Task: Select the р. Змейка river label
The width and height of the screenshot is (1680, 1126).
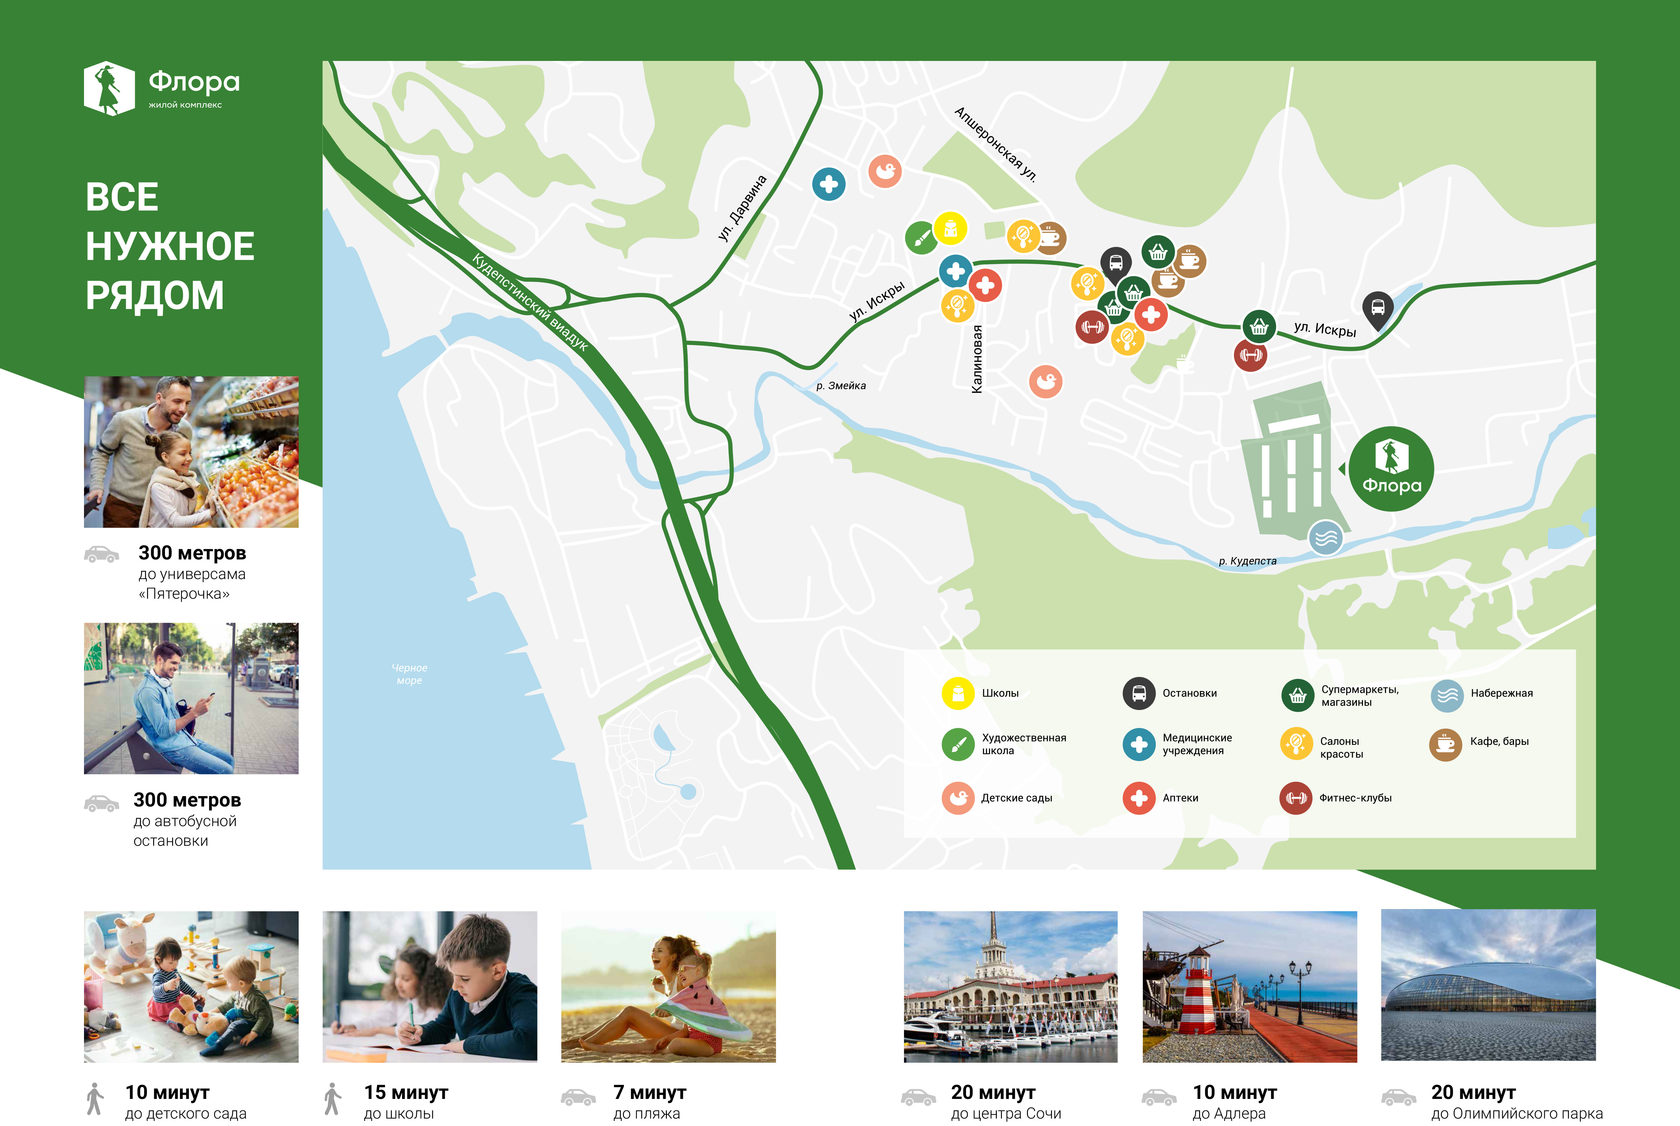Action: [841, 386]
